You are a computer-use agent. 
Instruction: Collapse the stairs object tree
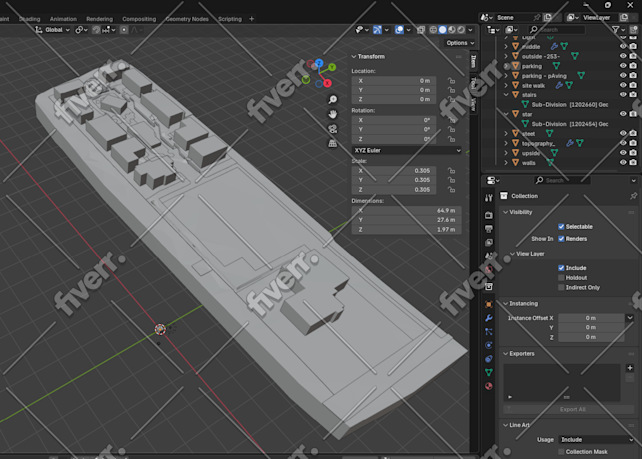[x=506, y=95]
